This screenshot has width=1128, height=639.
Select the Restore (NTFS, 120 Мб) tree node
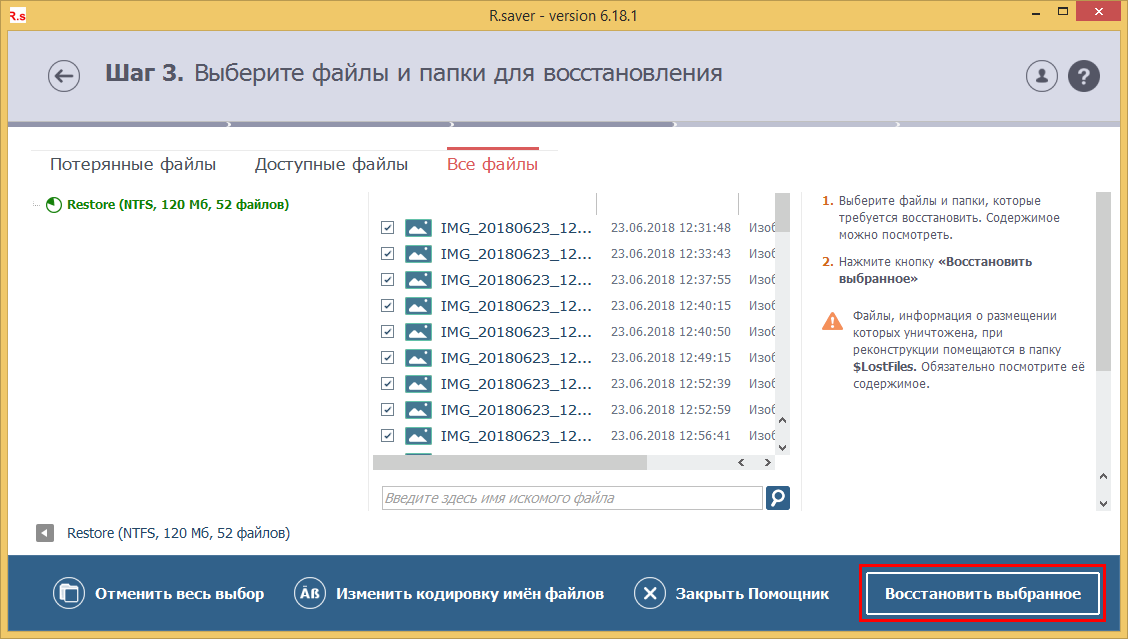pyautogui.click(x=178, y=204)
